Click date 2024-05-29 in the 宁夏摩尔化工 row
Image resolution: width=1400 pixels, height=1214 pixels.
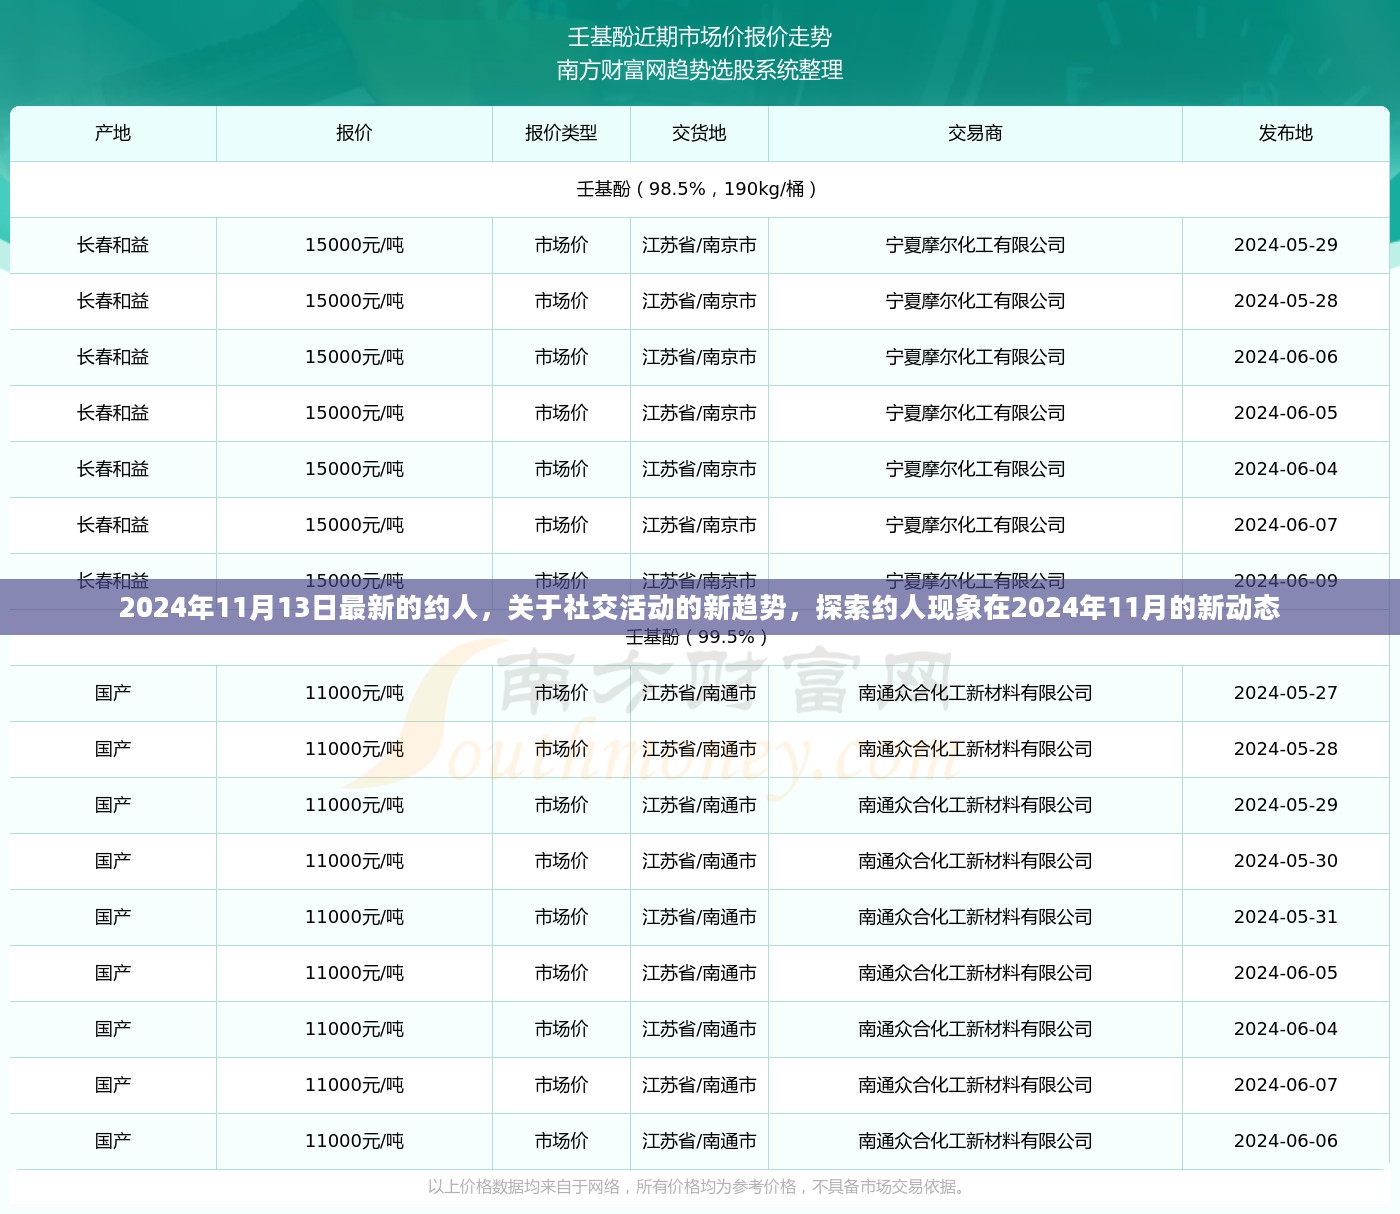tap(1285, 245)
